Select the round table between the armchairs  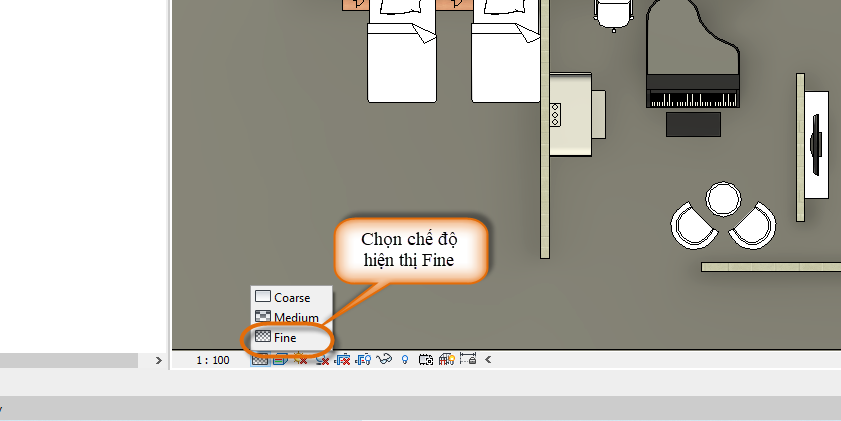pyautogui.click(x=721, y=199)
